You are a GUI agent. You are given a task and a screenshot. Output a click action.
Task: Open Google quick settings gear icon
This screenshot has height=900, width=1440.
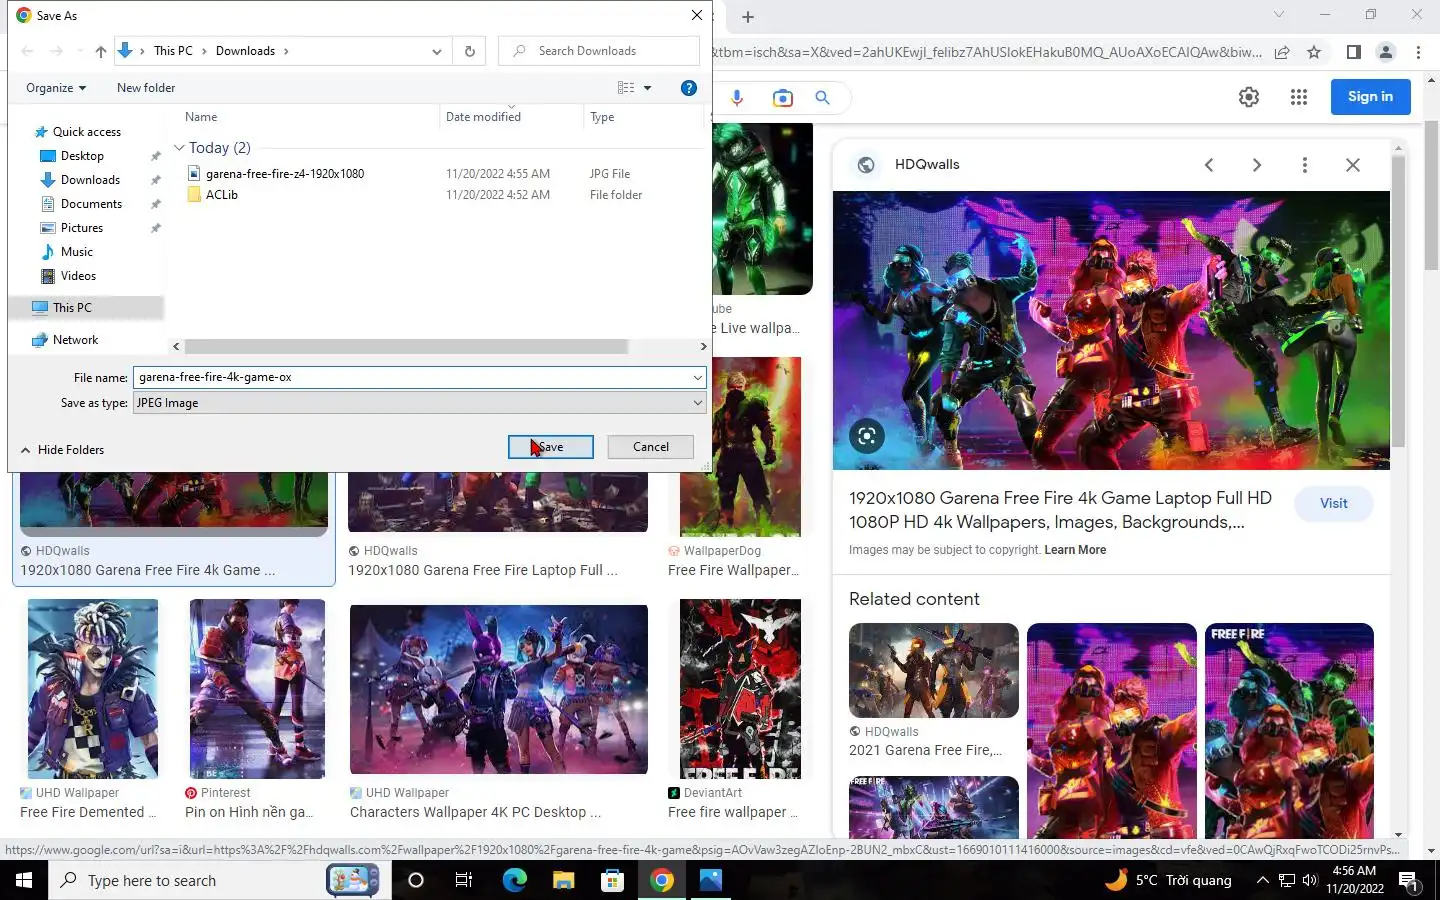[1249, 97]
